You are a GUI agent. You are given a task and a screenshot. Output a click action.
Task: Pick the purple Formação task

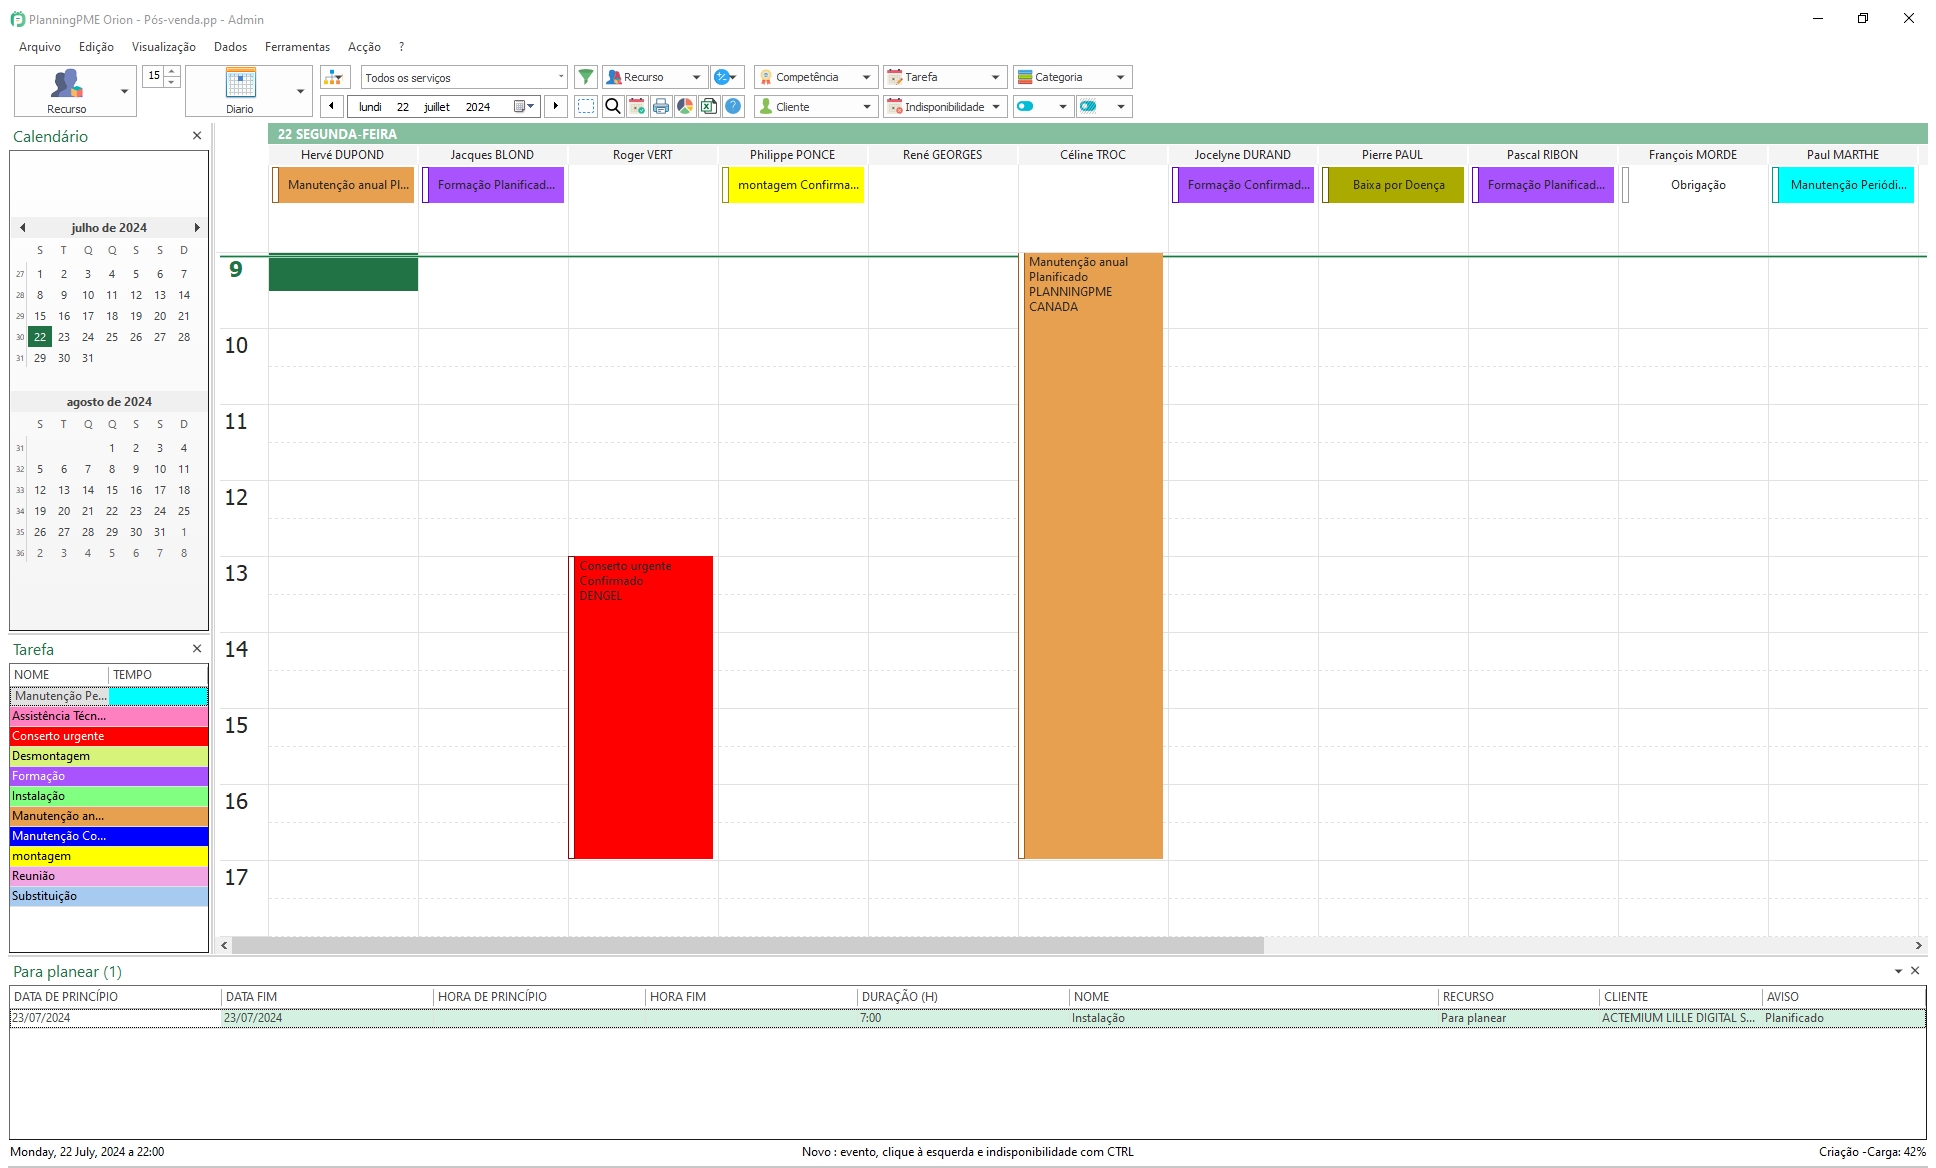[x=109, y=776]
